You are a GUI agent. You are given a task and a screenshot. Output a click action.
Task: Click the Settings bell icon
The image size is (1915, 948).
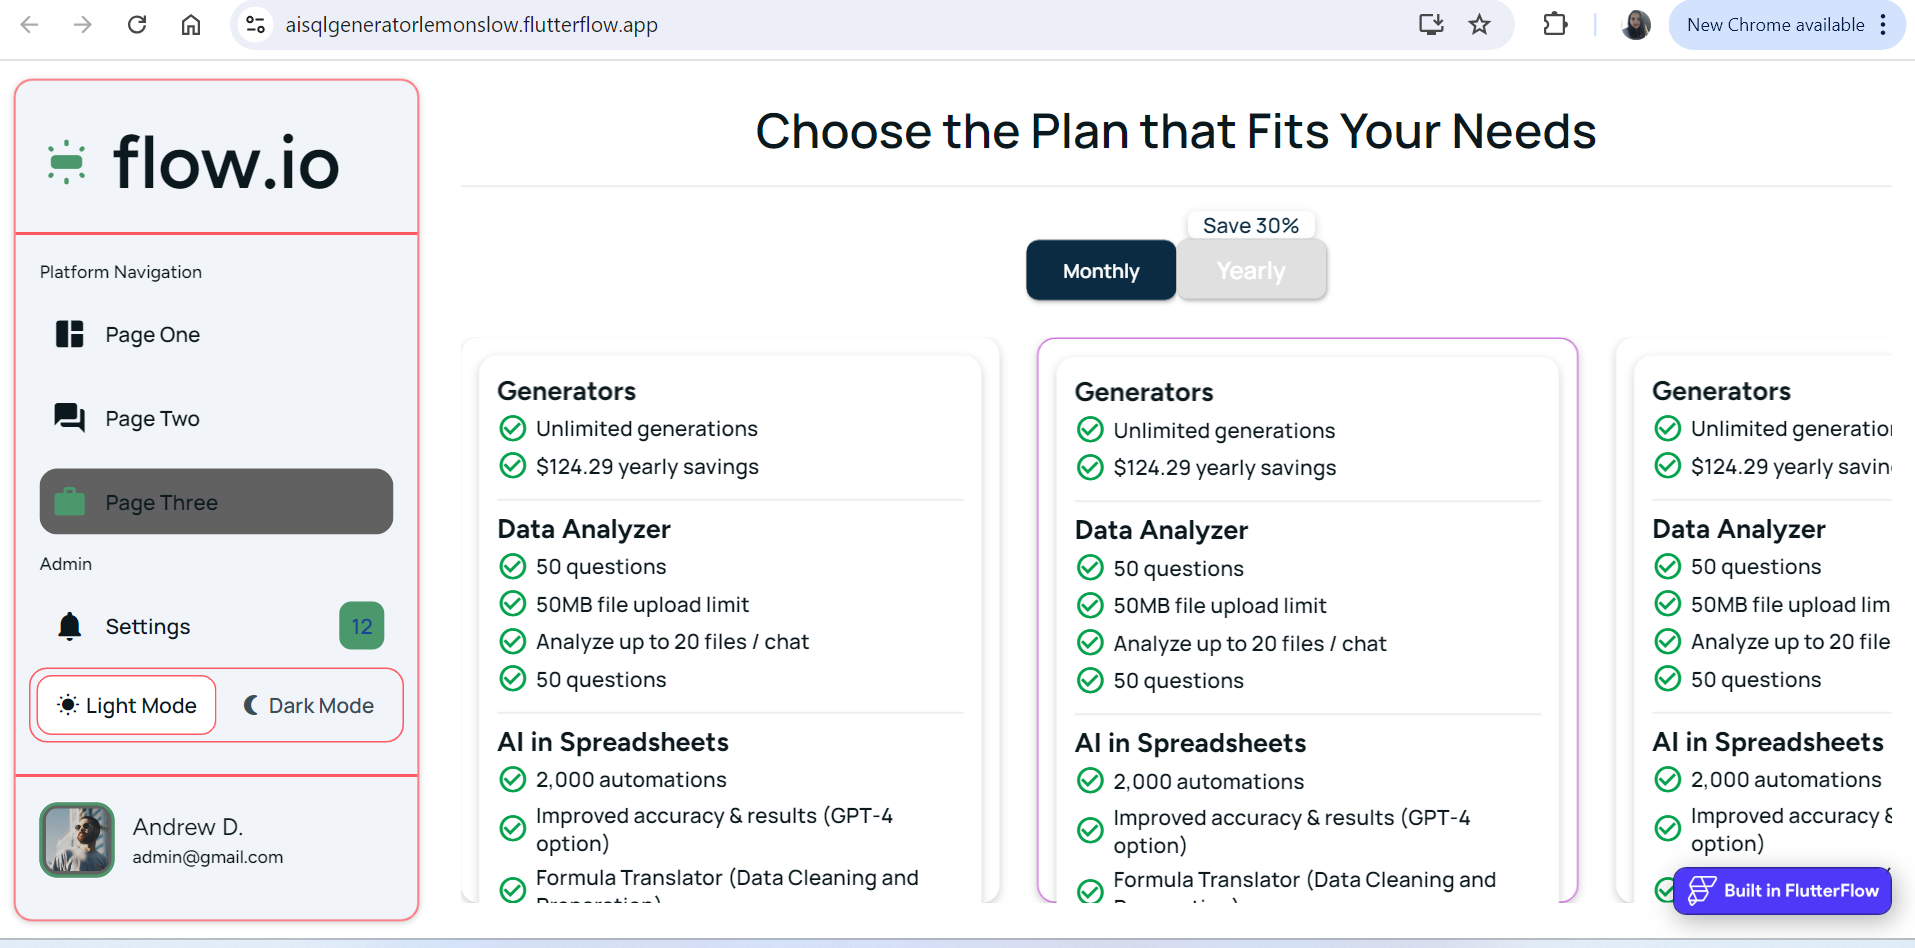[70, 627]
